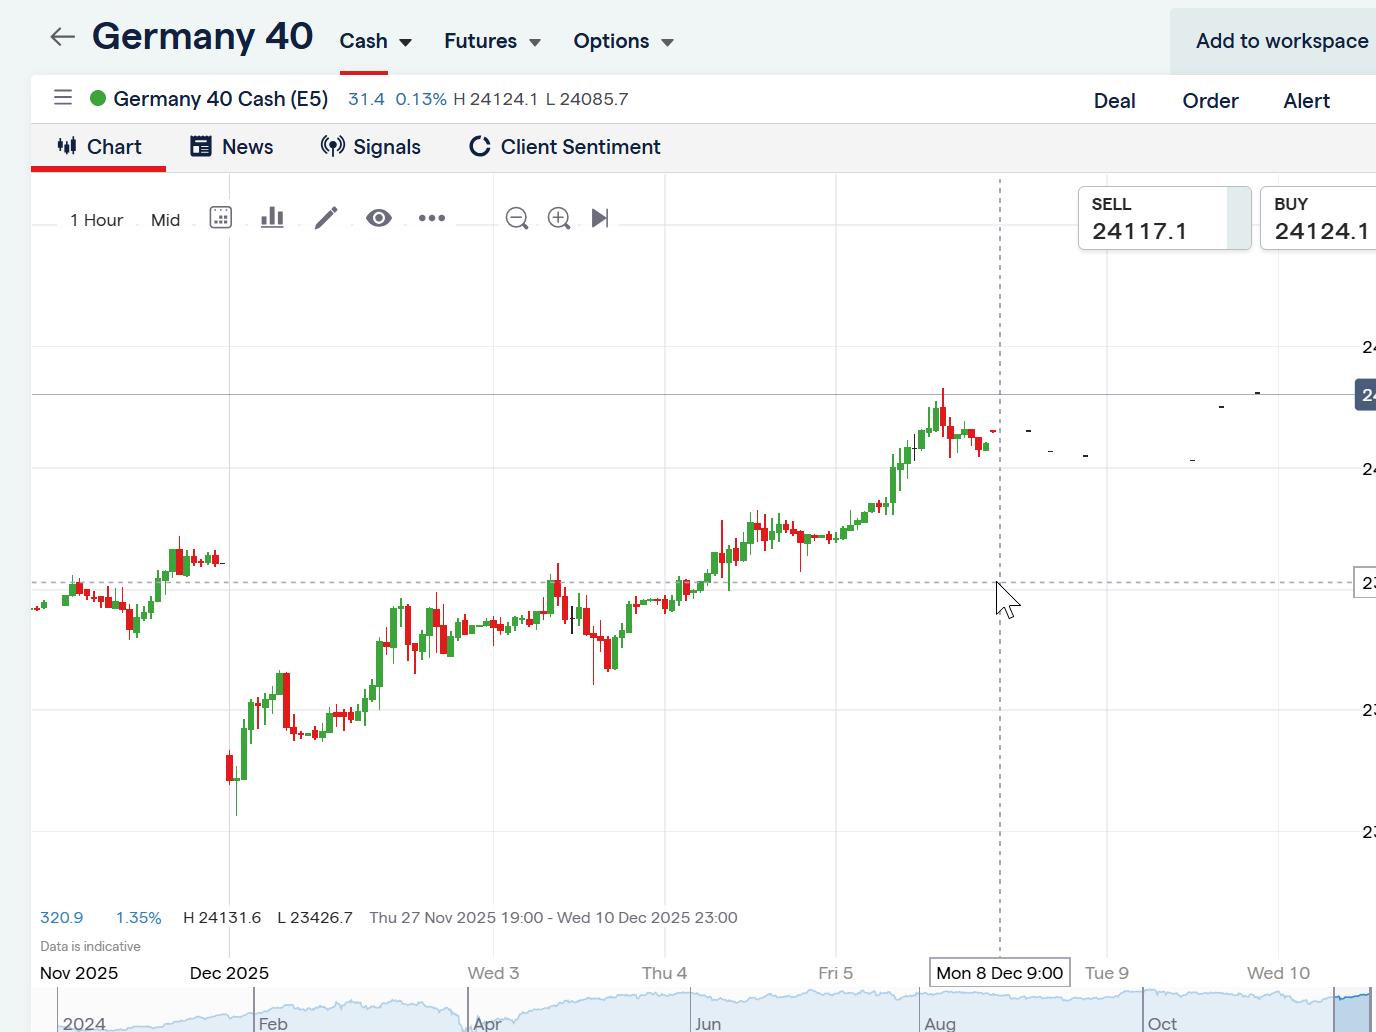Image resolution: width=1376 pixels, height=1032 pixels.
Task: Open the date range calendar icon
Action: (x=221, y=218)
